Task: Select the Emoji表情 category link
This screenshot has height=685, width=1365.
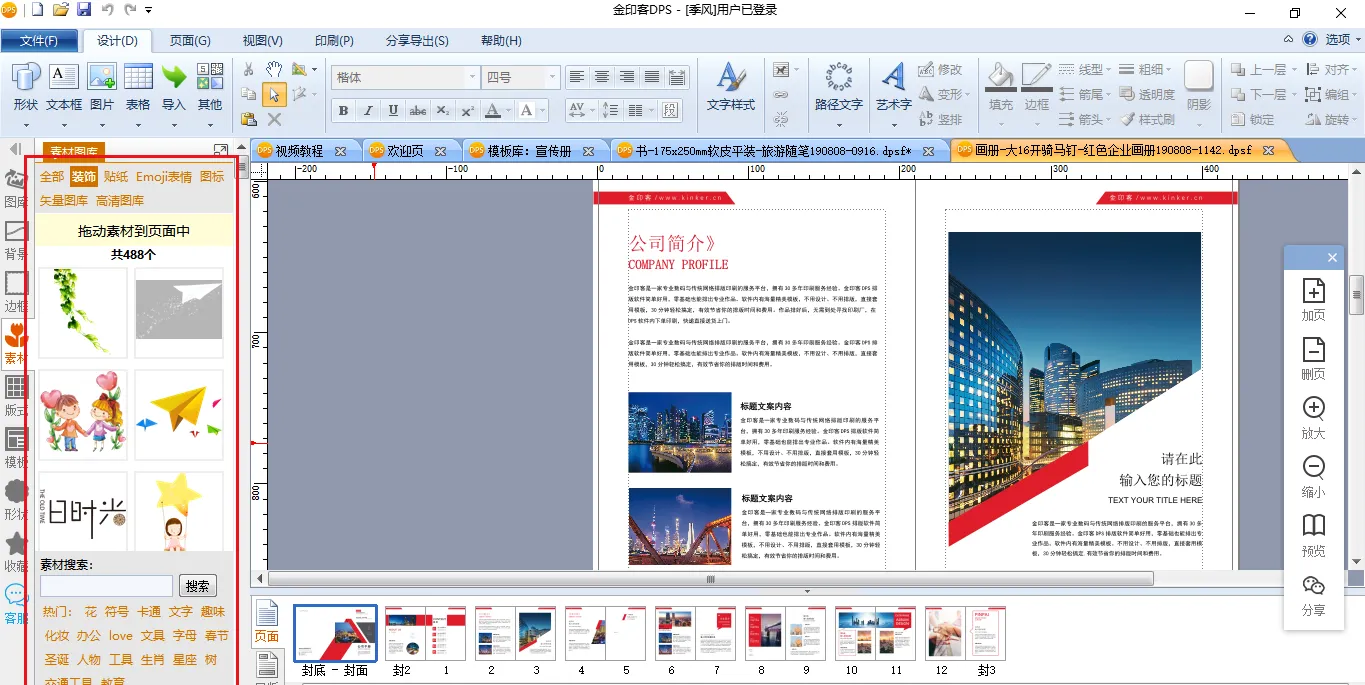Action: 164,177
